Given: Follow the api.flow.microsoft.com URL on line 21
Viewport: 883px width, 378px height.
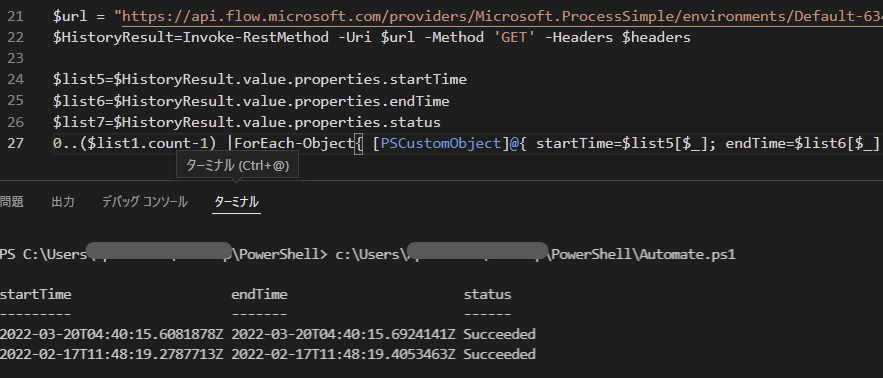Looking at the screenshot, I should [502, 16].
